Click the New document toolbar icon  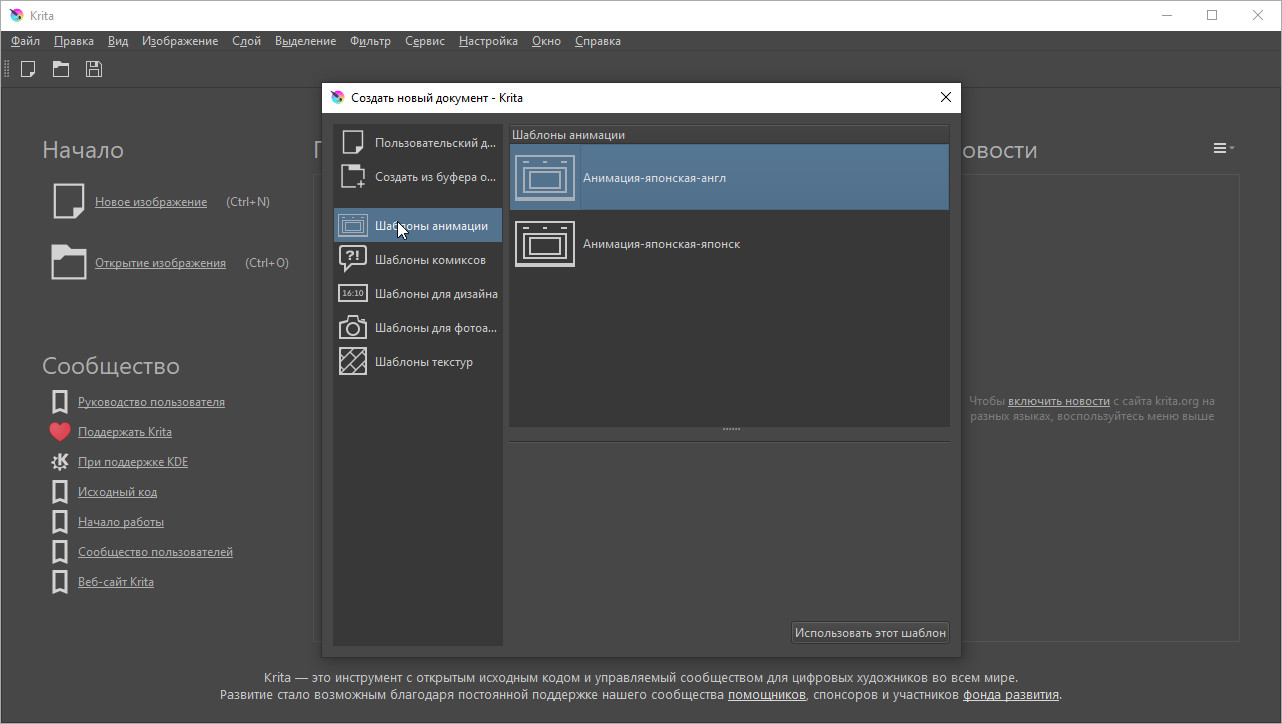(28, 69)
